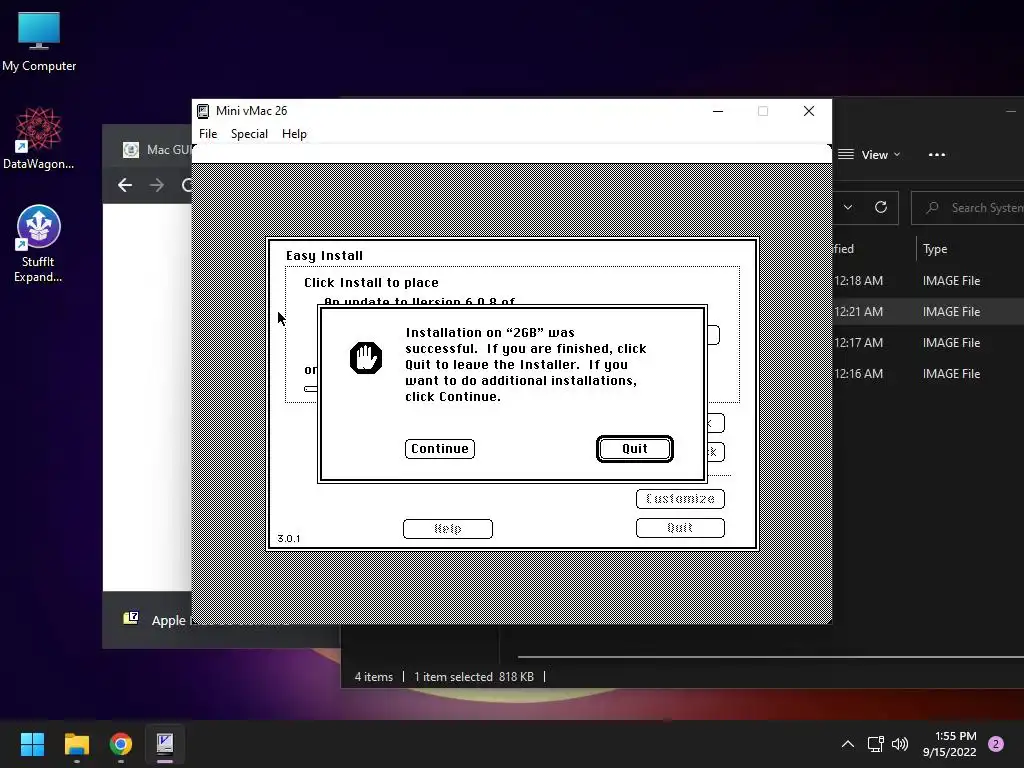Click the dimmed Quit button in Easy Install
Screen dimensions: 1024x768
point(680,528)
